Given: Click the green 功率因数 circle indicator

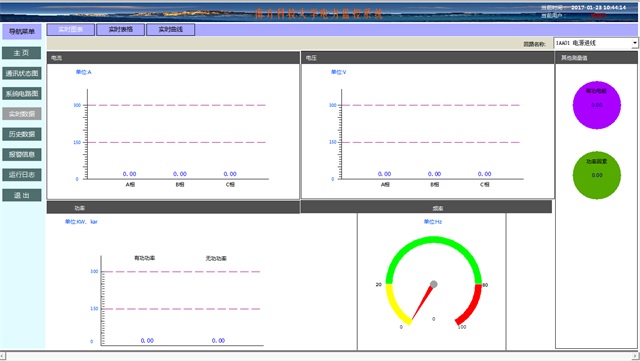Looking at the screenshot, I should click(596, 175).
